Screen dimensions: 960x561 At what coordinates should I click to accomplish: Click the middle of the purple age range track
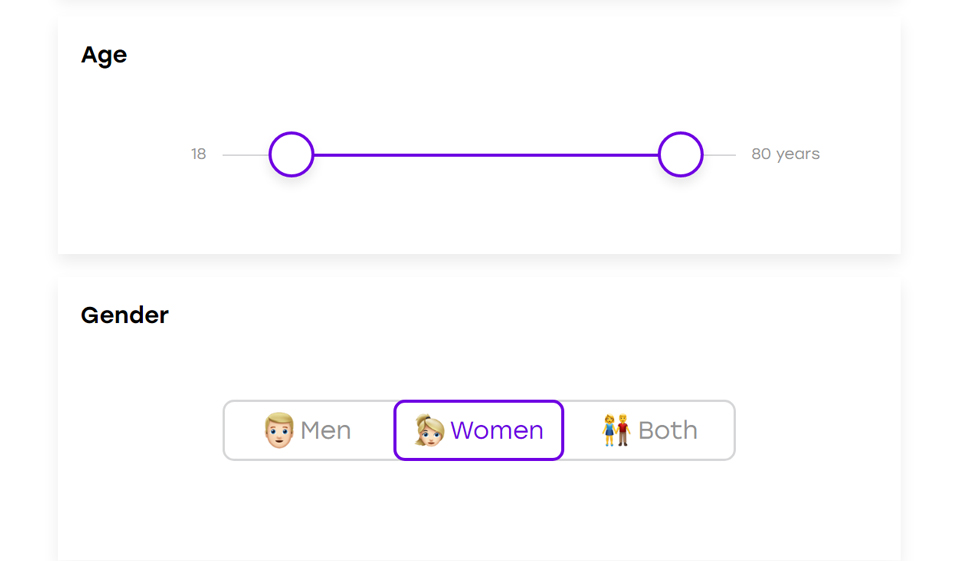[486, 155]
